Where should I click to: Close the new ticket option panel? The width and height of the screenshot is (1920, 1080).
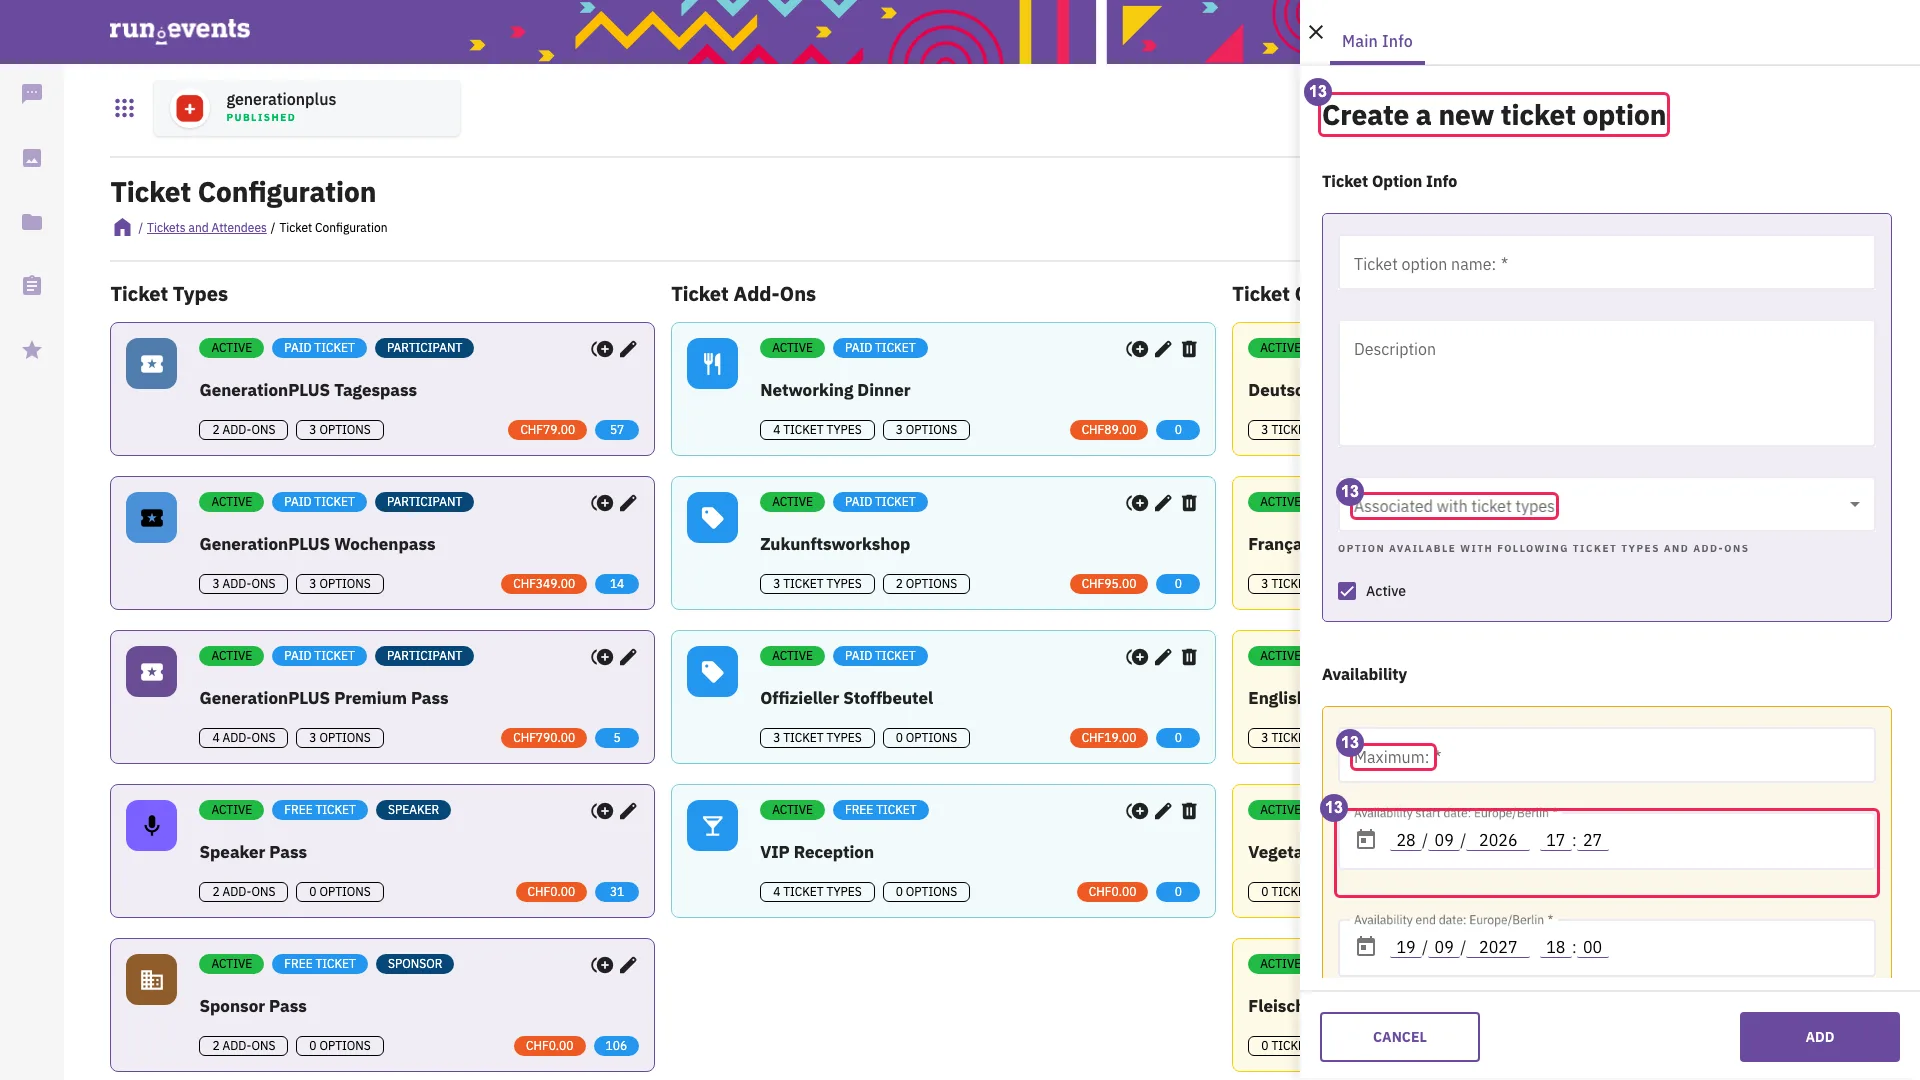(1316, 33)
